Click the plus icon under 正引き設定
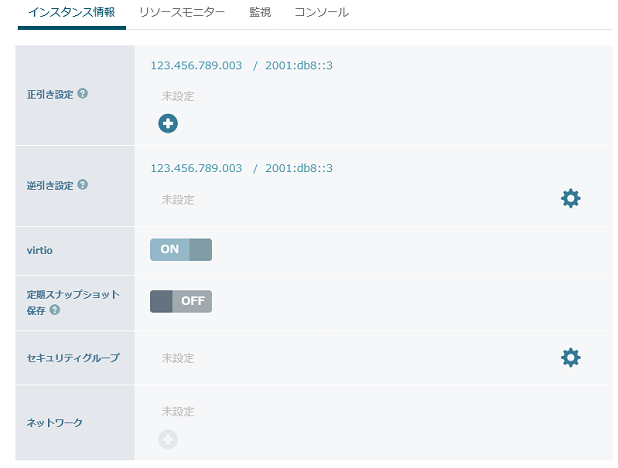Viewport: 618px width, 468px height. [168, 124]
